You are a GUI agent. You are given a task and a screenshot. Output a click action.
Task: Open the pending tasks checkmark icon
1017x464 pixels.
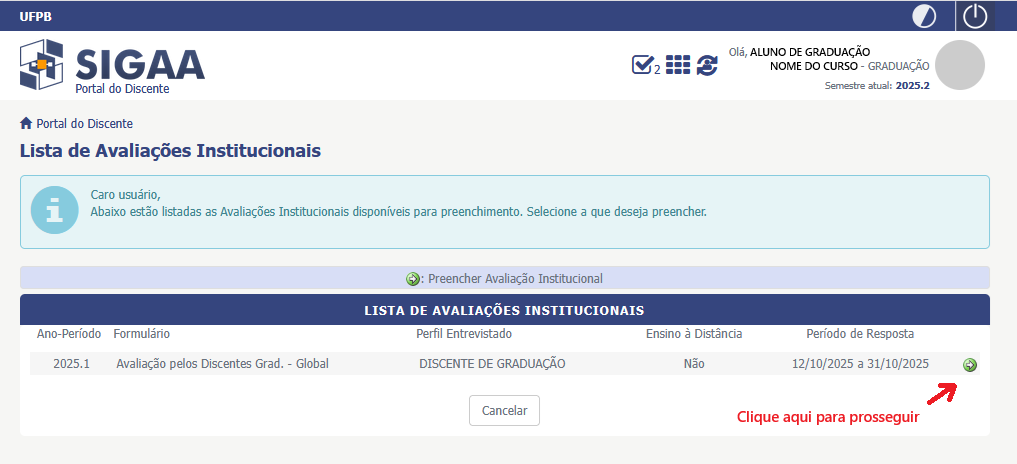click(643, 65)
